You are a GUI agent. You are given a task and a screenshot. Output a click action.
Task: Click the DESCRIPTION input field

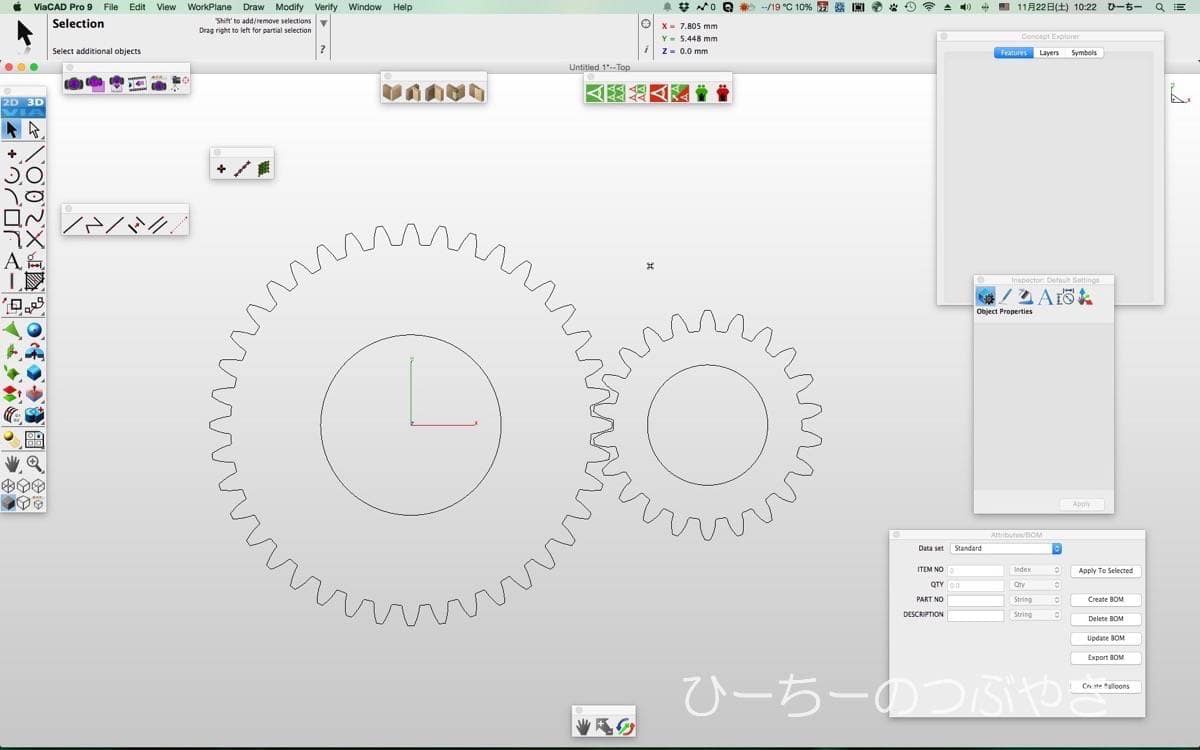[975, 615]
